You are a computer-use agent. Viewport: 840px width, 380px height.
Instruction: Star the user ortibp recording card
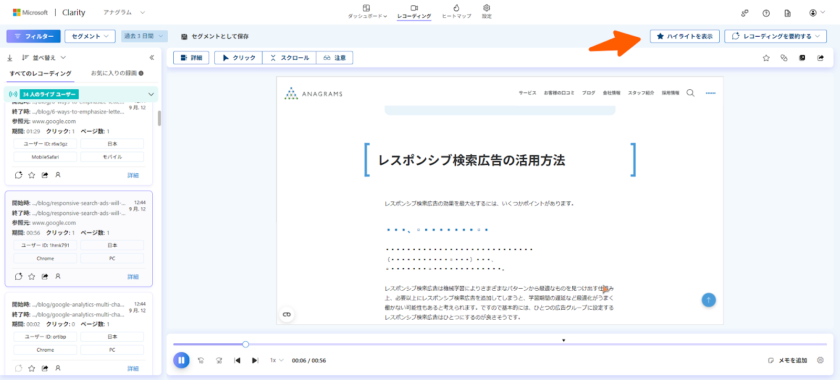point(32,368)
